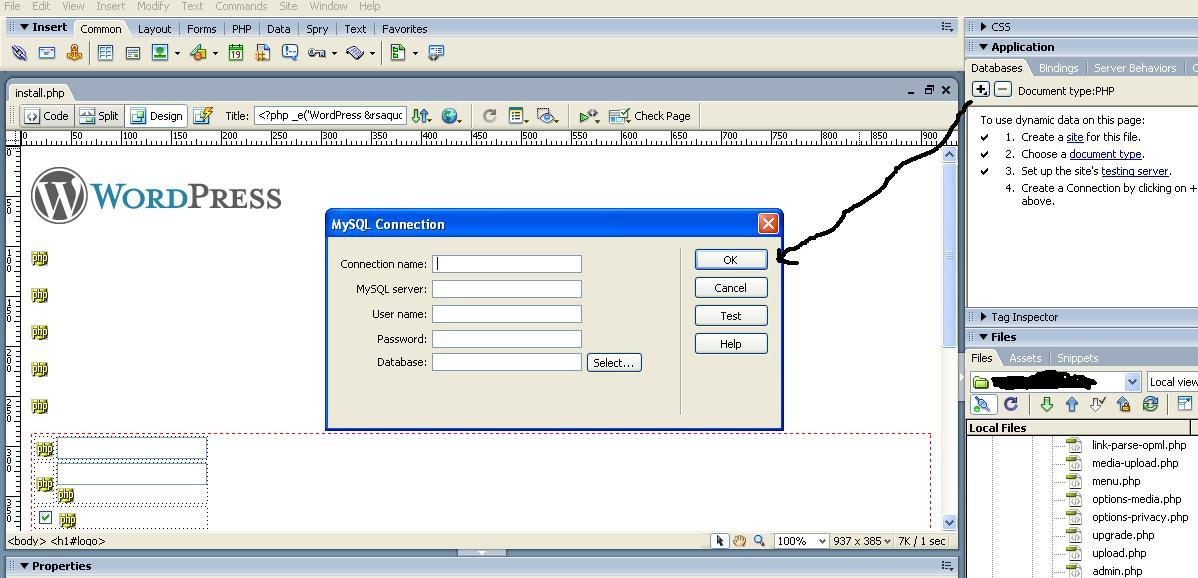
Task: Click the testing server link
Action: (1135, 171)
